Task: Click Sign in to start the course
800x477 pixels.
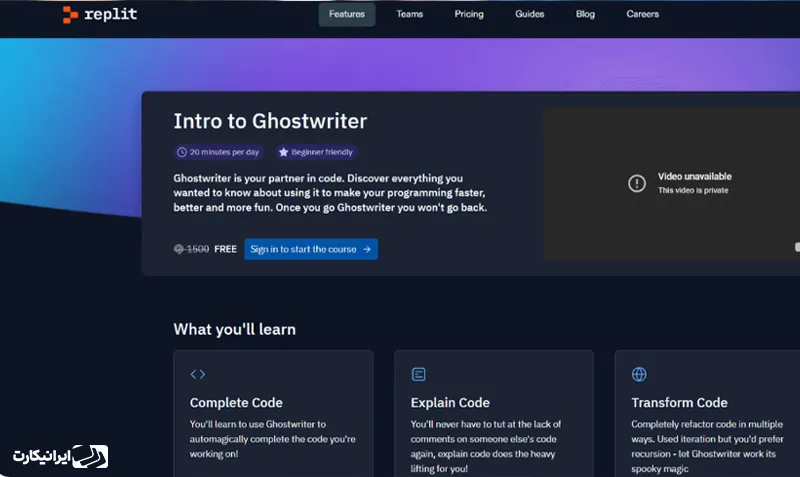Action: pos(311,249)
